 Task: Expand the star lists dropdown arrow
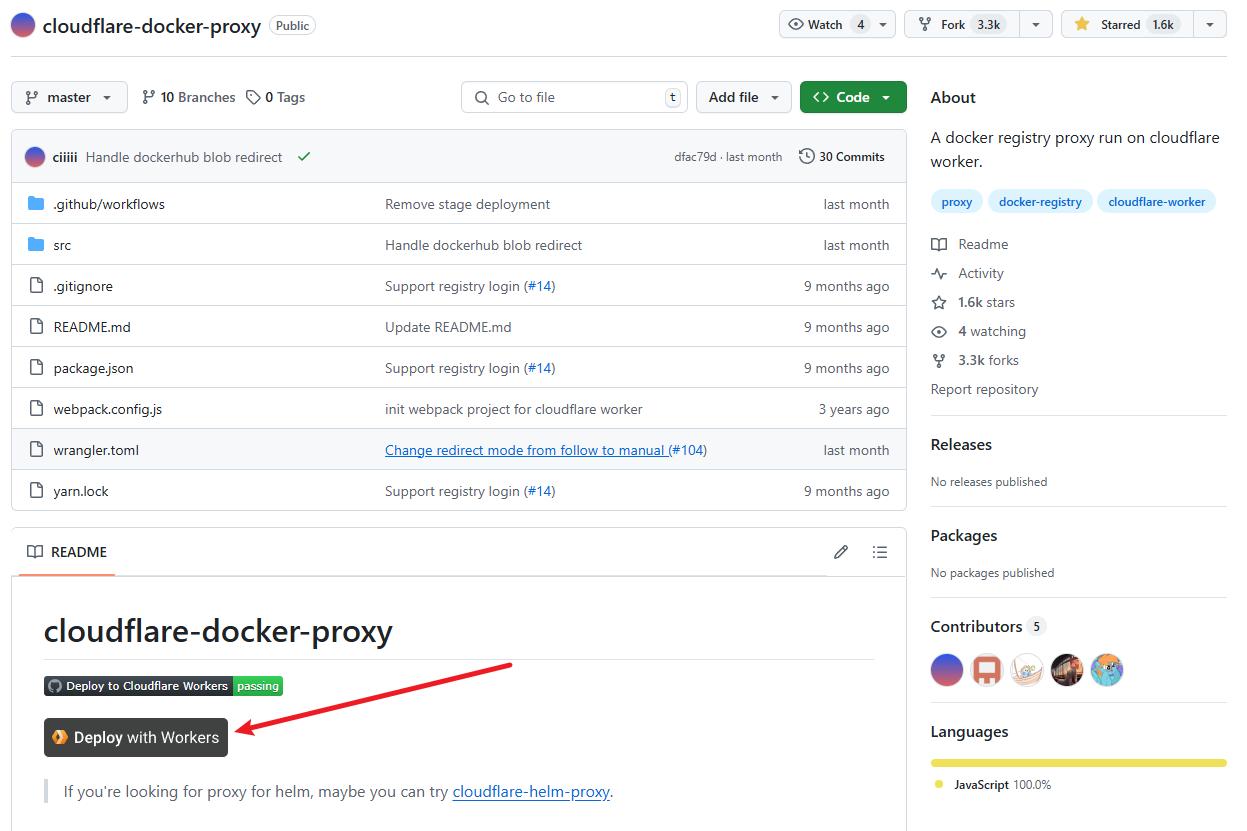point(1210,25)
